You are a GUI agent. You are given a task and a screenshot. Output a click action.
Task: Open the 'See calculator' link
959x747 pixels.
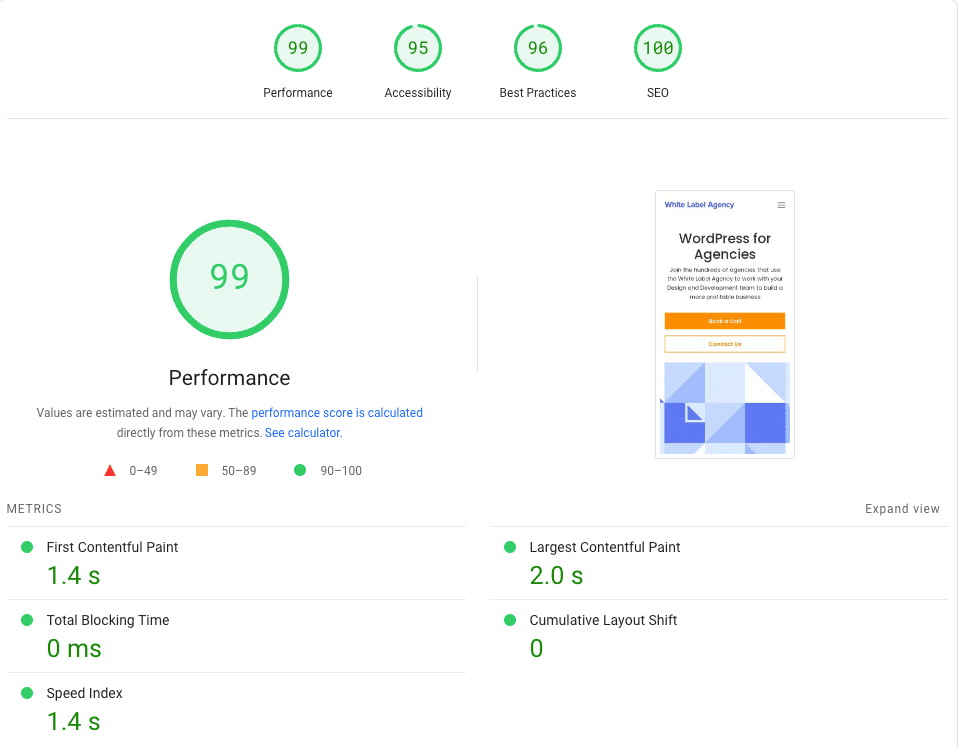point(302,433)
